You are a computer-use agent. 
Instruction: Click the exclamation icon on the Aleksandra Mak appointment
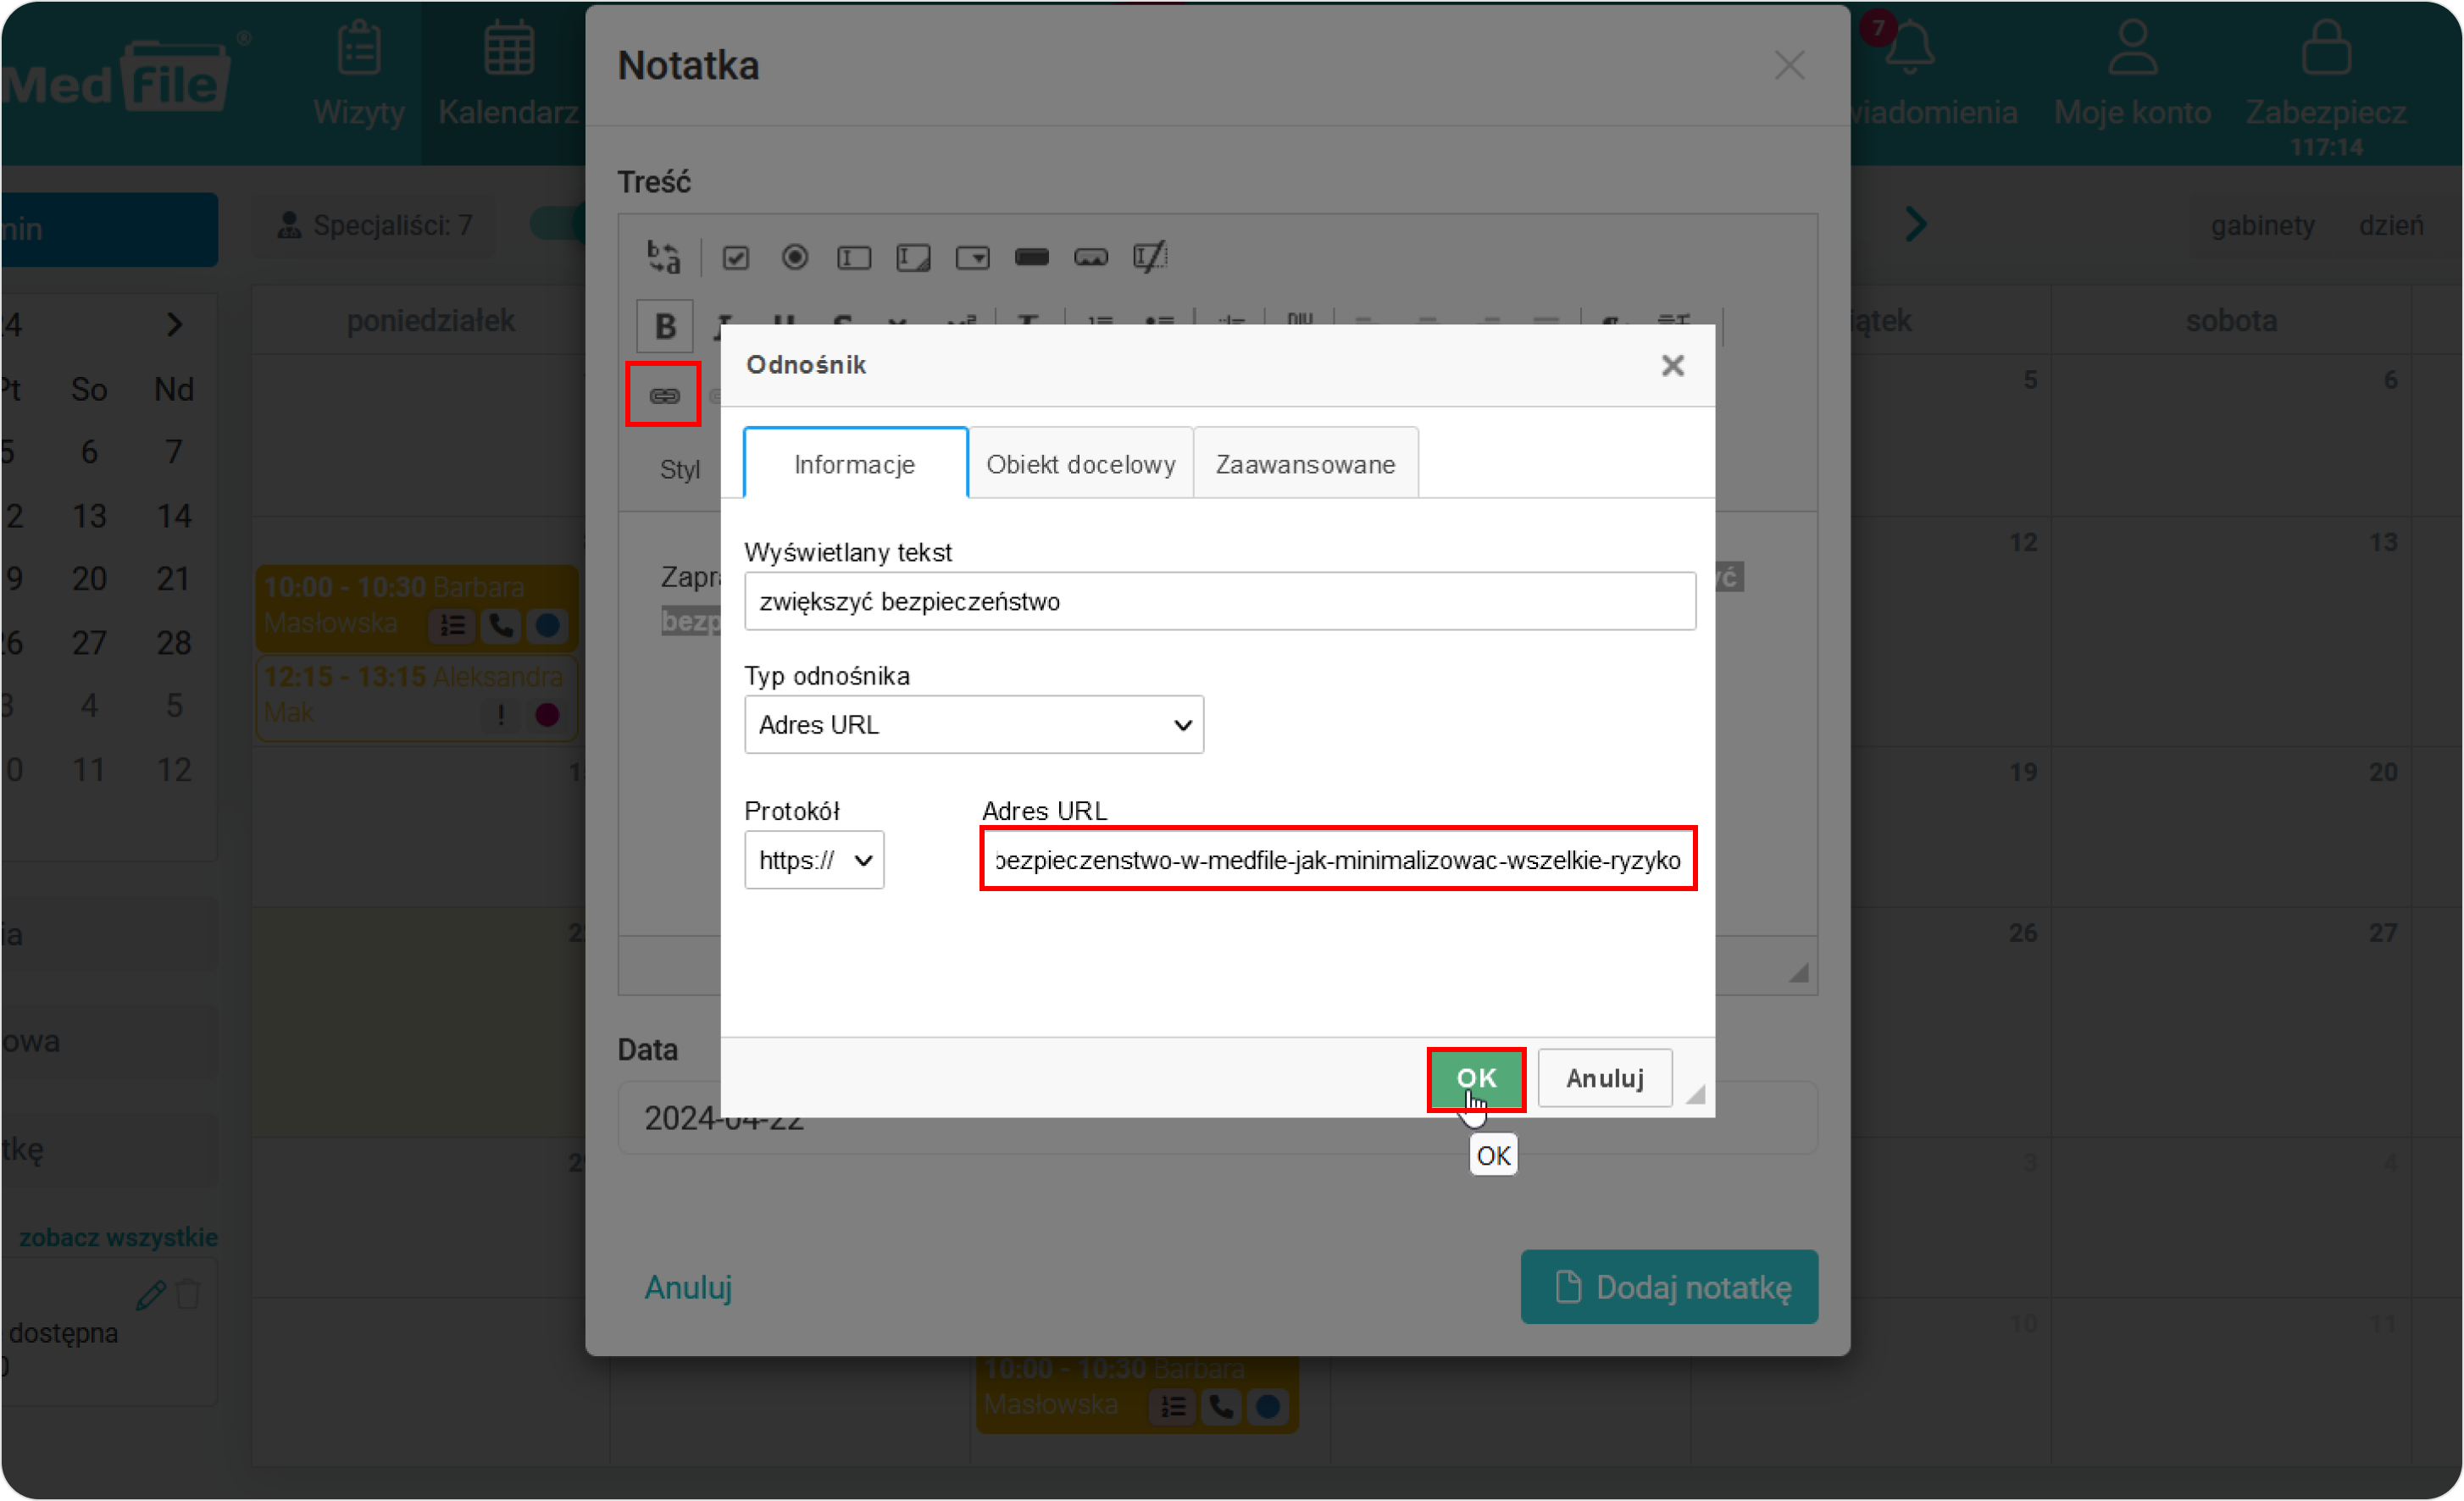pyautogui.click(x=500, y=715)
